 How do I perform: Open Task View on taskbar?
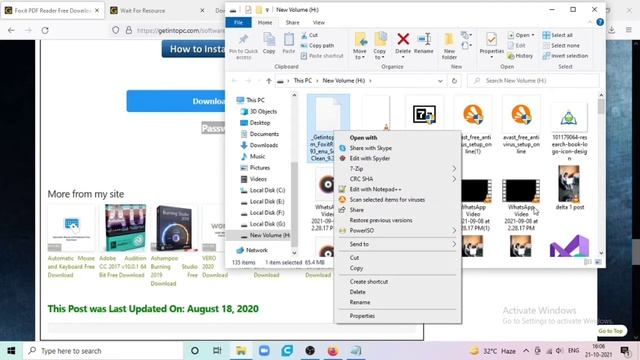(217, 351)
